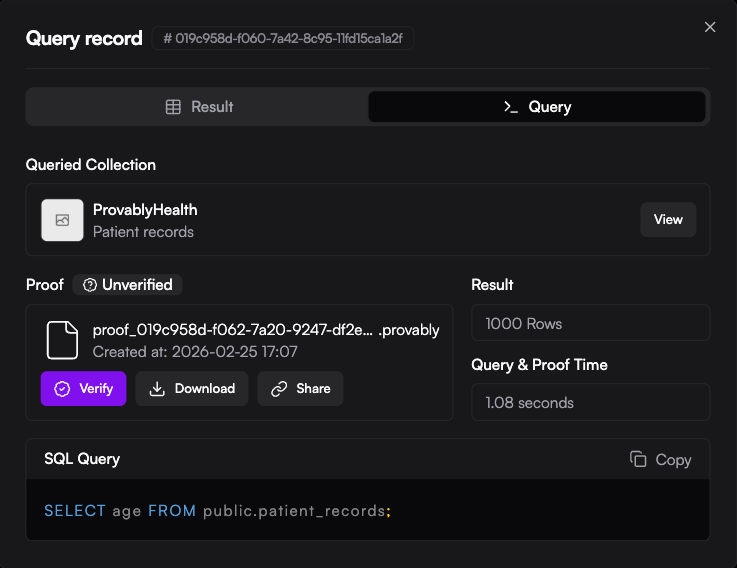Copy the SQL query
The width and height of the screenshot is (737, 568).
[x=661, y=459]
